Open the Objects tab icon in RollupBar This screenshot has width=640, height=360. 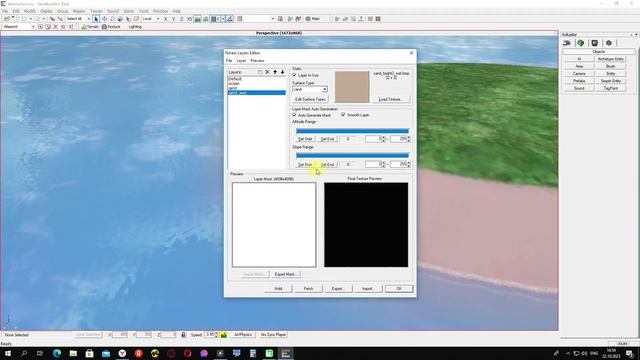tap(567, 43)
